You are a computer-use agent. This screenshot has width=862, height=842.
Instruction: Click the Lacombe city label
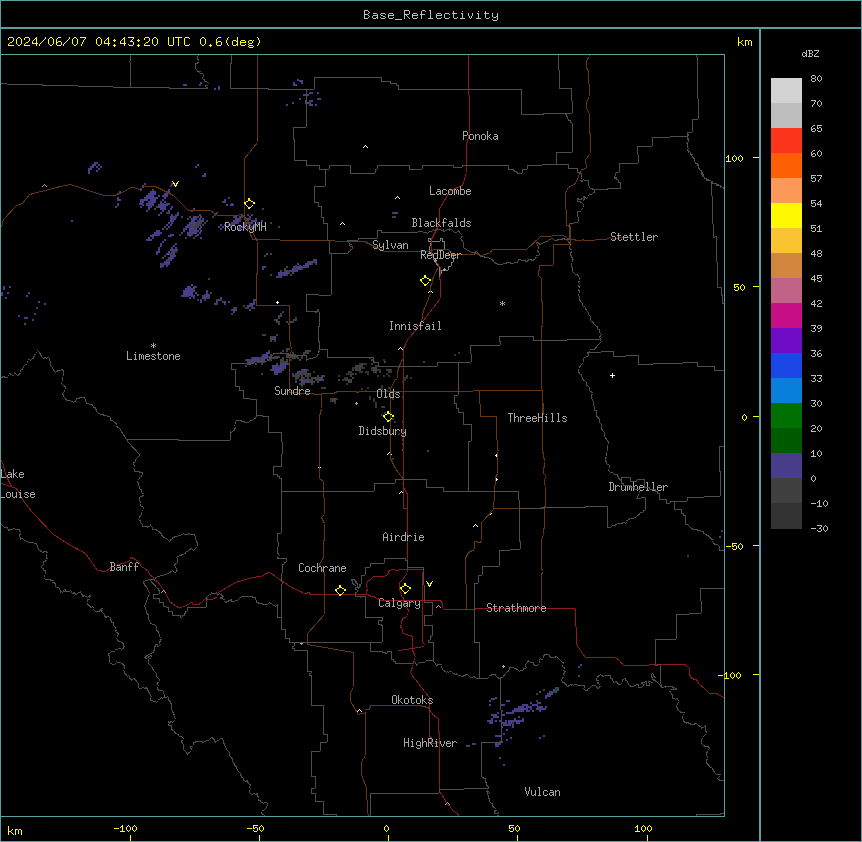click(450, 191)
